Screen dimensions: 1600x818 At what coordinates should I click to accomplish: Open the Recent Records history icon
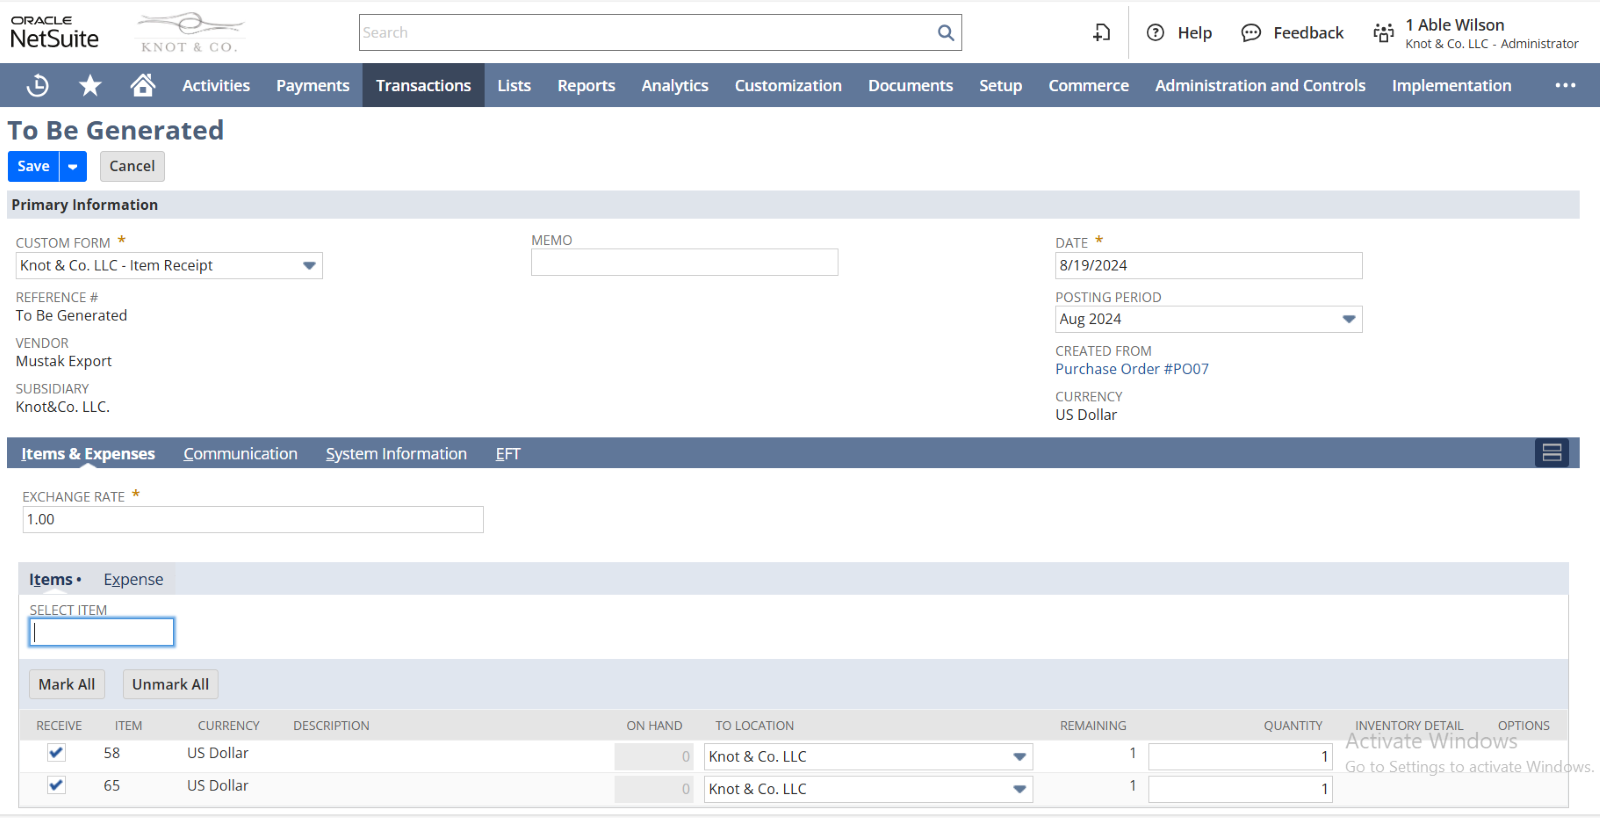(x=37, y=86)
